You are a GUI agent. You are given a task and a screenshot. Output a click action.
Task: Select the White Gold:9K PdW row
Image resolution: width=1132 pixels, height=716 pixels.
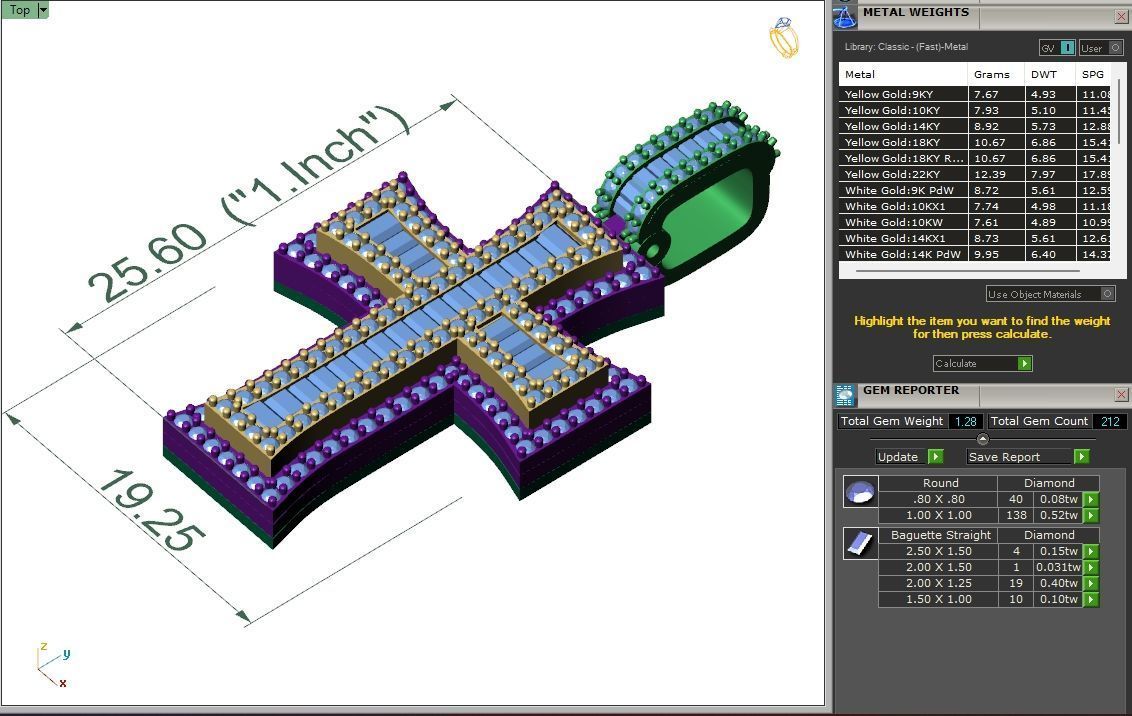pyautogui.click(x=975, y=191)
